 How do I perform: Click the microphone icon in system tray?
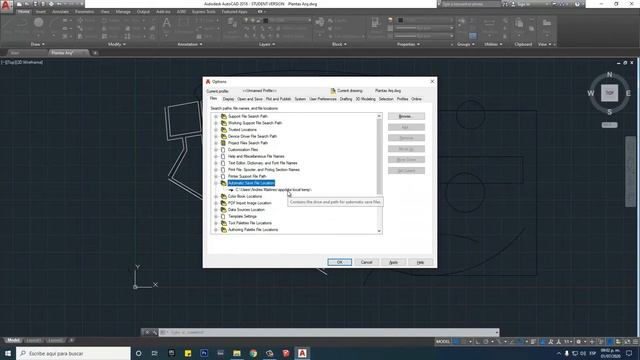pyautogui.click(x=567, y=353)
